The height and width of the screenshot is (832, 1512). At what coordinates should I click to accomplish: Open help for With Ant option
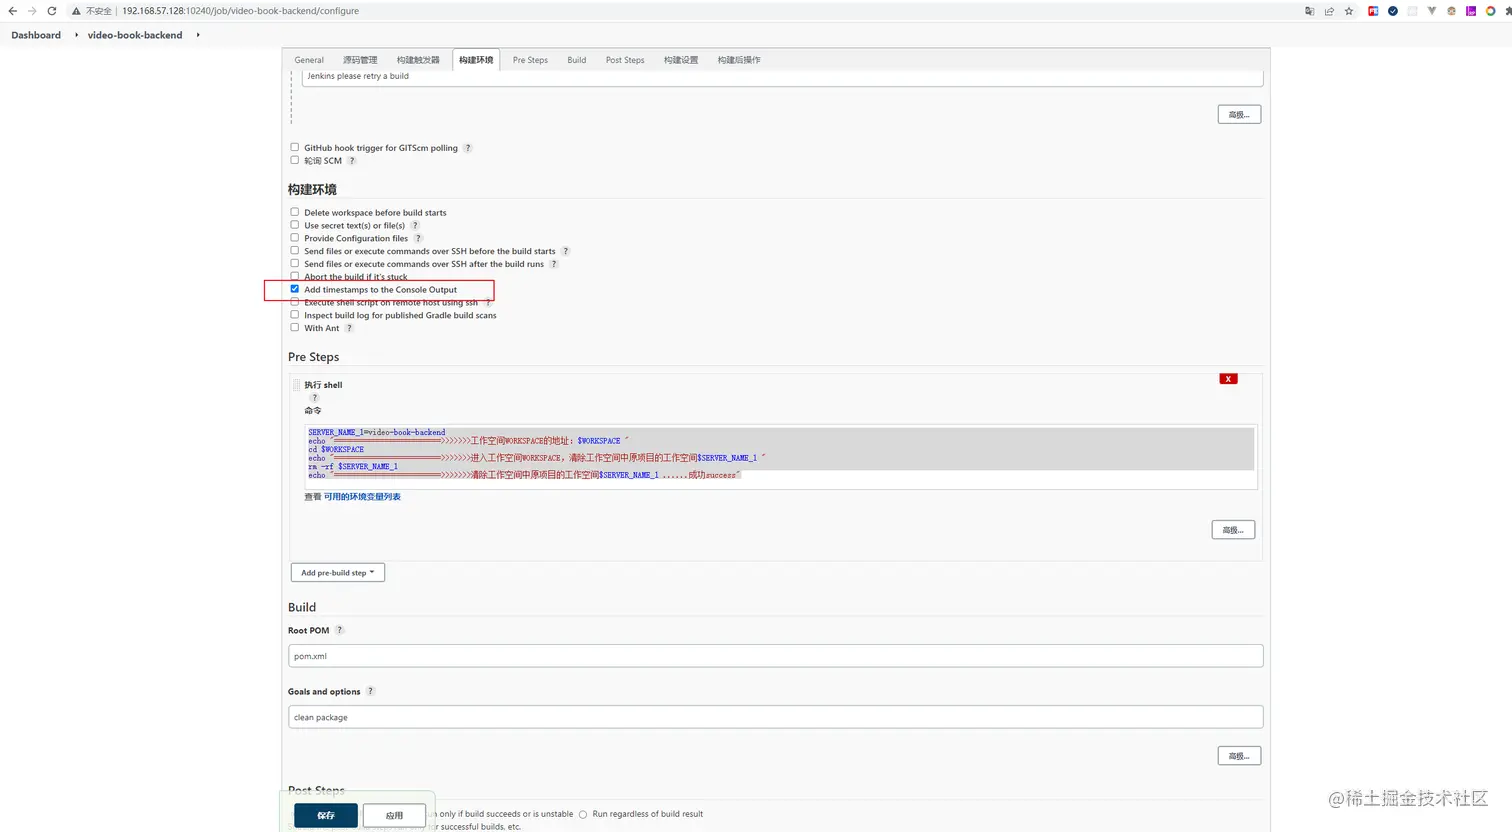pyautogui.click(x=349, y=328)
